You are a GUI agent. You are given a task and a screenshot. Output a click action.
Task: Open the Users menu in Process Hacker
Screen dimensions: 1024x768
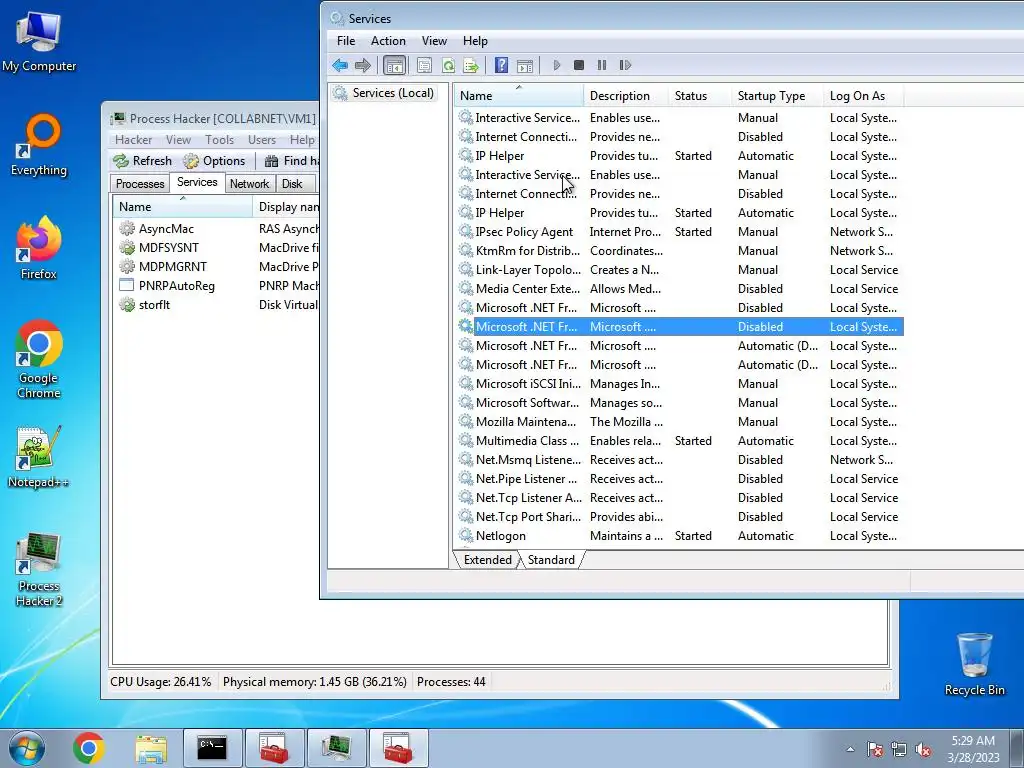point(261,140)
